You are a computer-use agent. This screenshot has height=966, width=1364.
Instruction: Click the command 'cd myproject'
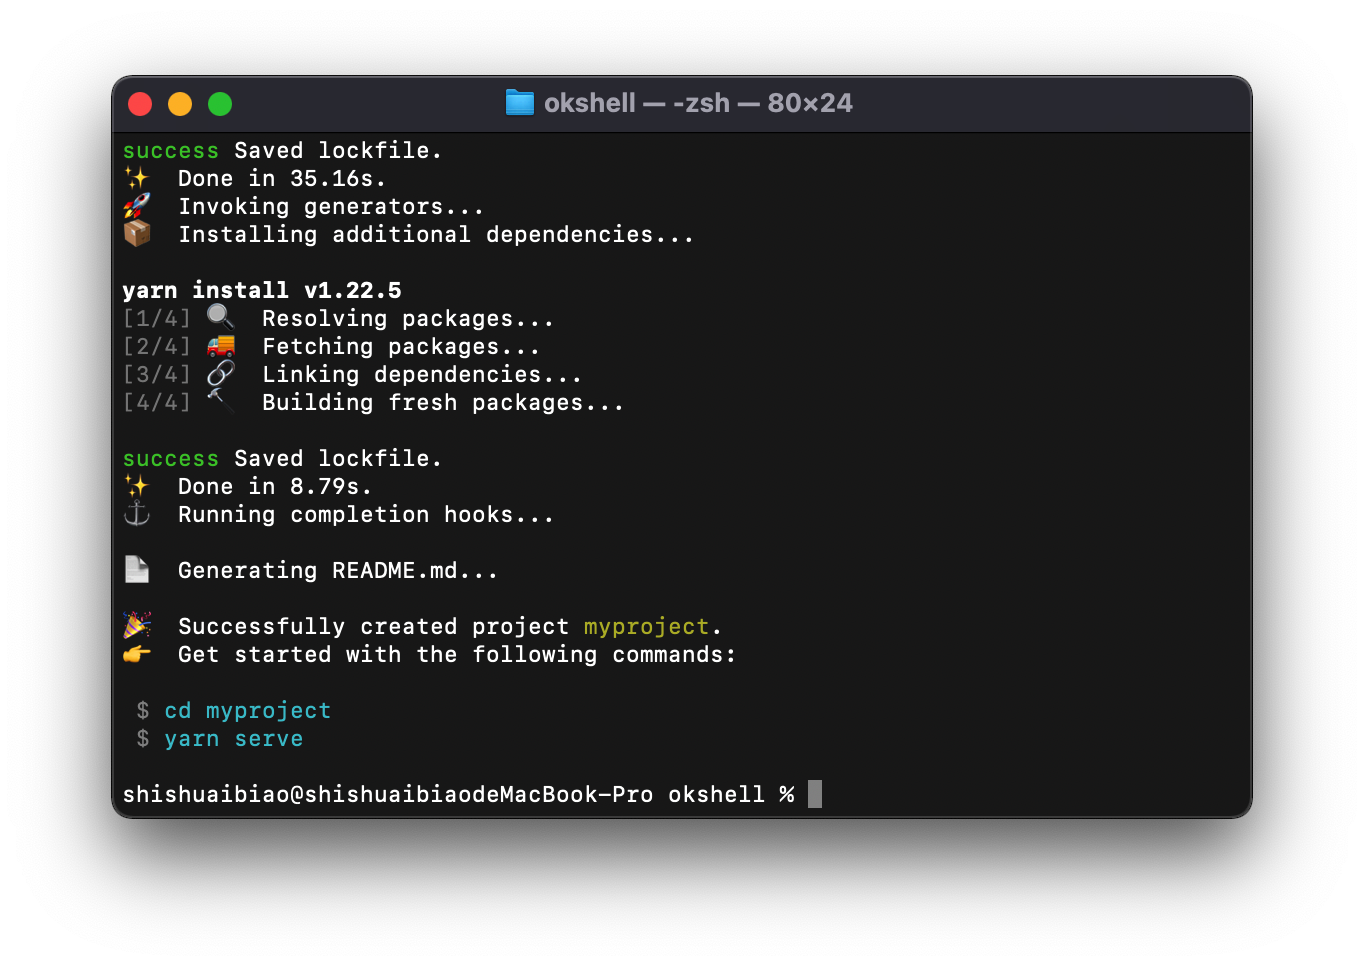pos(248,710)
